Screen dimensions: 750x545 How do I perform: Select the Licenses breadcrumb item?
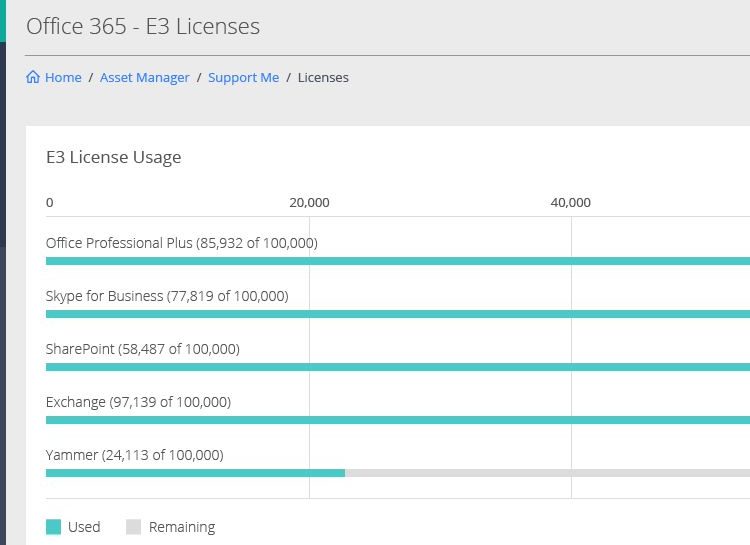click(x=323, y=78)
